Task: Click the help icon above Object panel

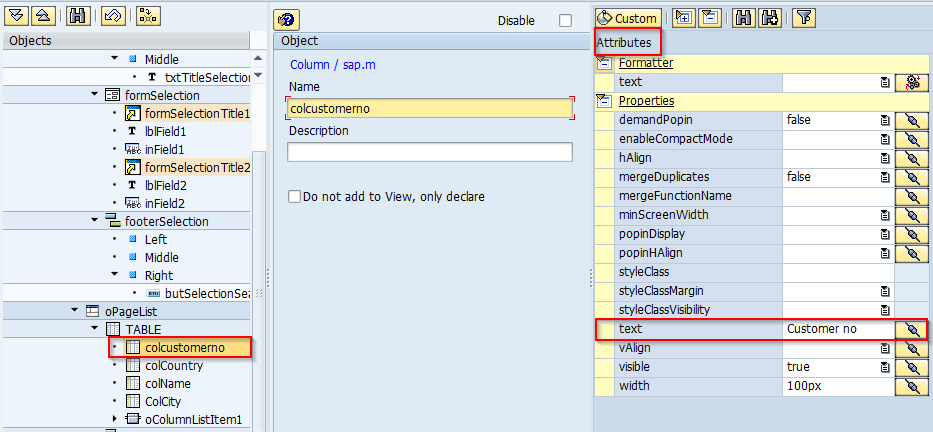Action: 286,19
